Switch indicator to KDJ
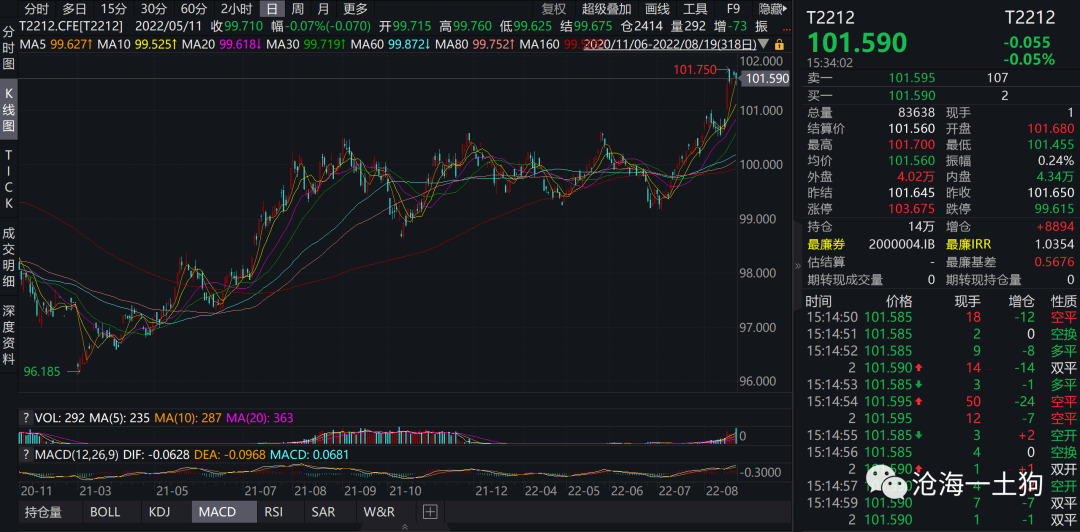 coord(158,511)
